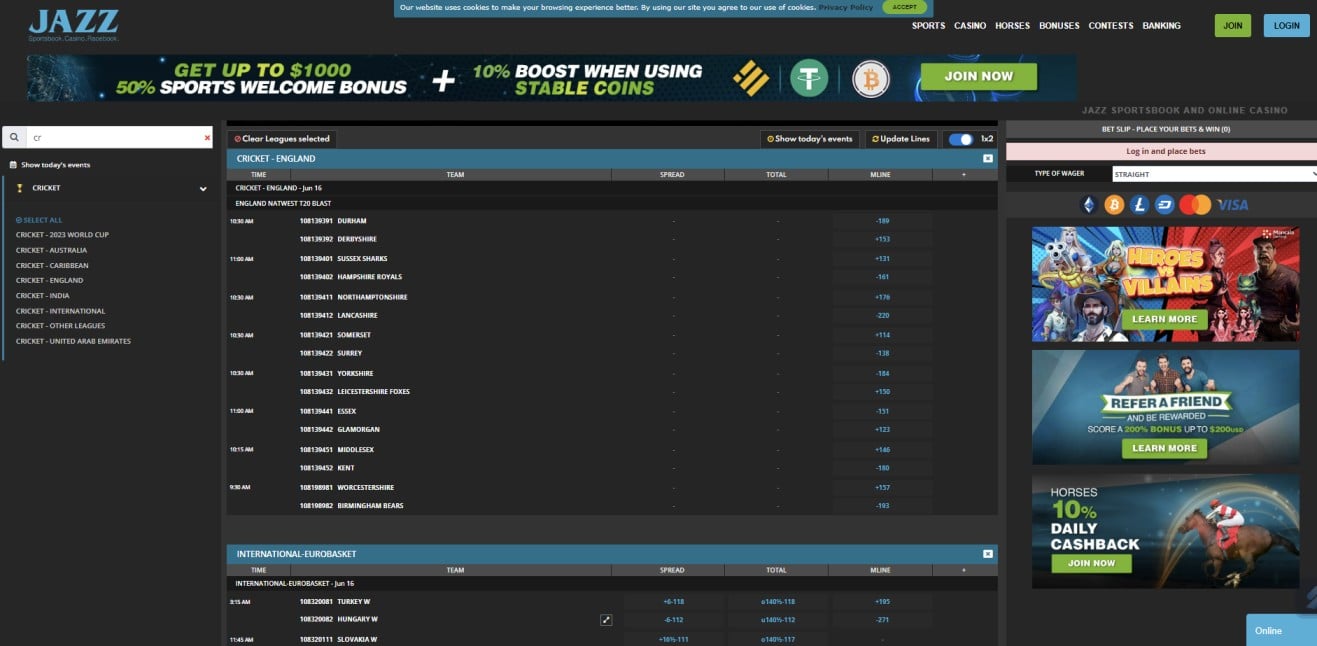The height and width of the screenshot is (646, 1317).
Task: Click the Mastercard payment icon
Action: click(x=1195, y=205)
